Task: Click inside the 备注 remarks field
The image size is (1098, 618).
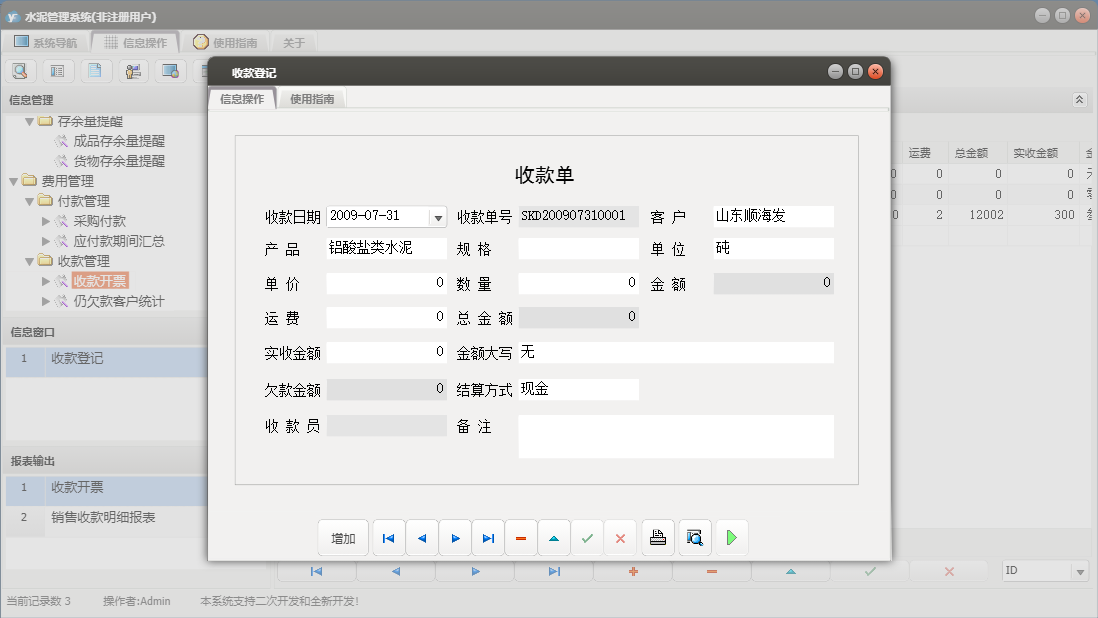Action: [675, 435]
